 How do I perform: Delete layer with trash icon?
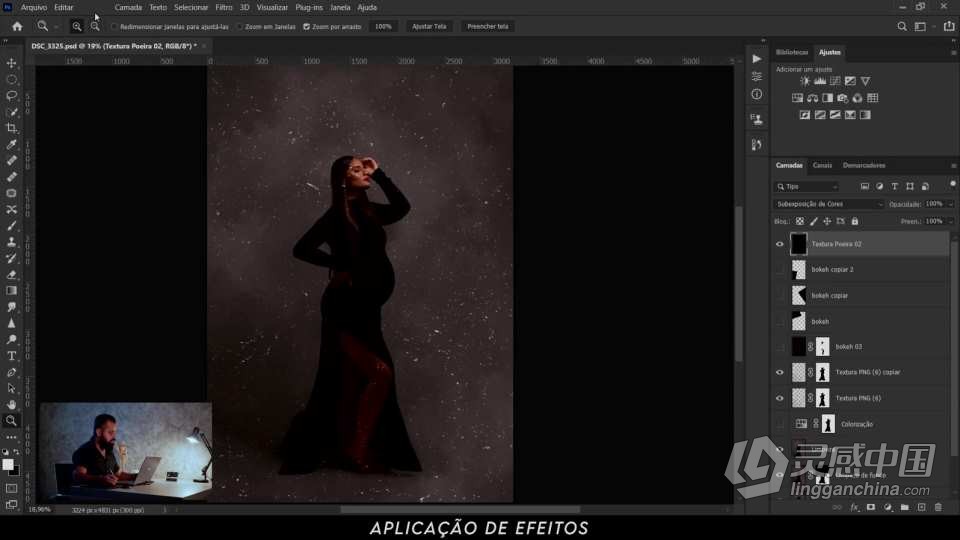coord(938,507)
